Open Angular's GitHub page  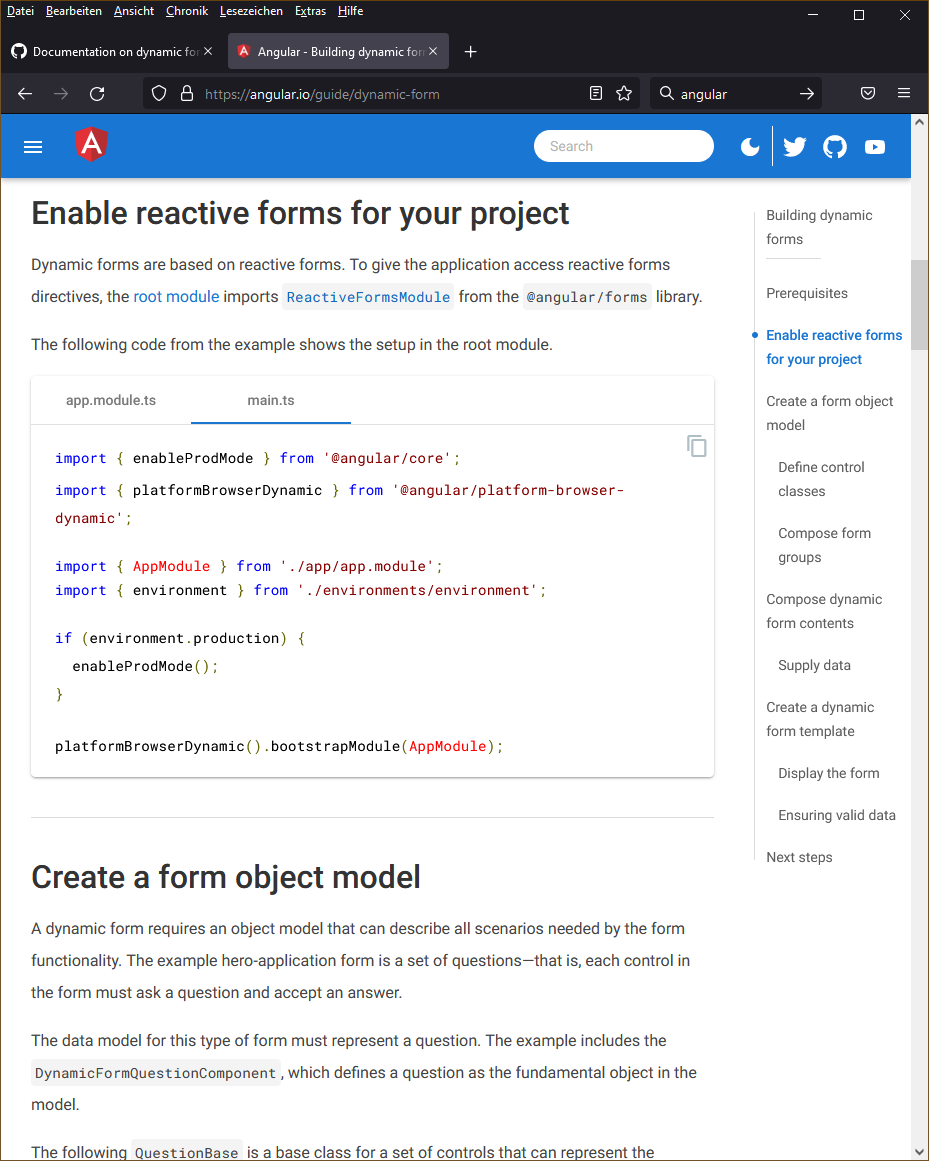point(834,146)
